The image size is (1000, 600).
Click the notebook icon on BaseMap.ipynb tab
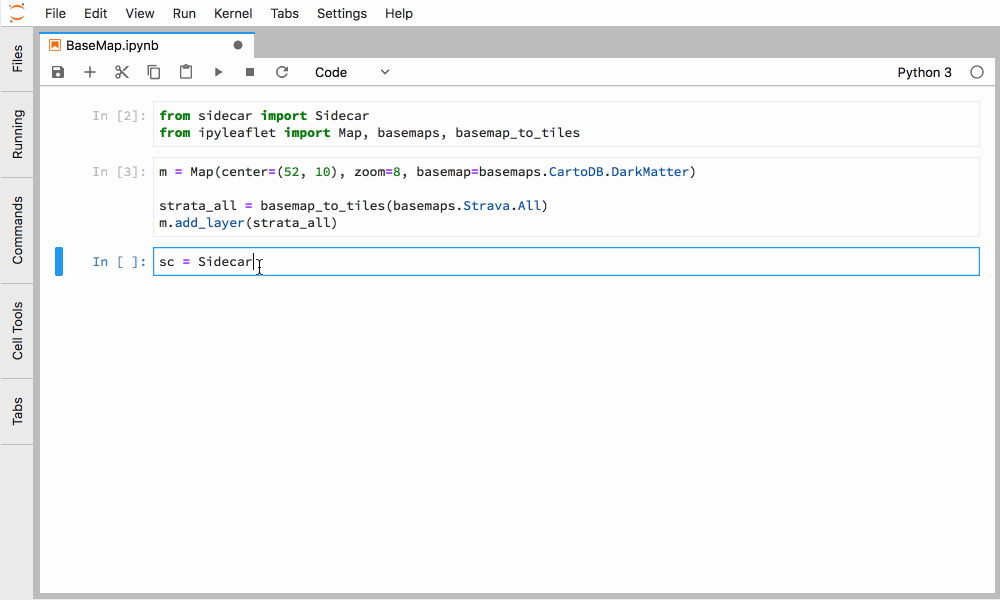coord(55,45)
